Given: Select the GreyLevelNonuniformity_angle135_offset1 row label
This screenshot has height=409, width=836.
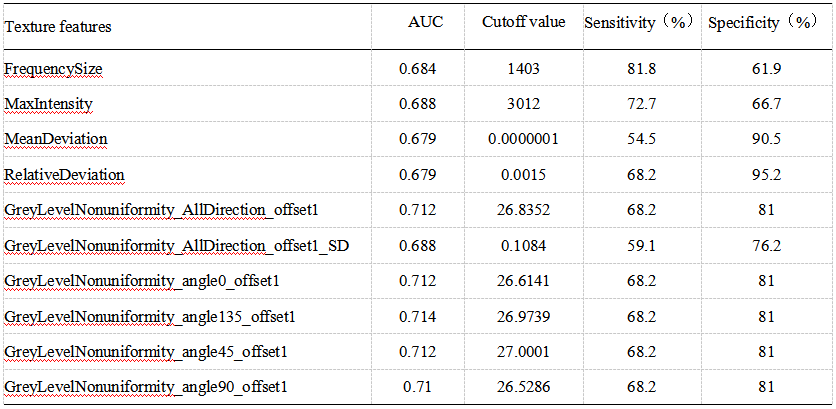Looking at the screenshot, I should (x=150, y=316).
